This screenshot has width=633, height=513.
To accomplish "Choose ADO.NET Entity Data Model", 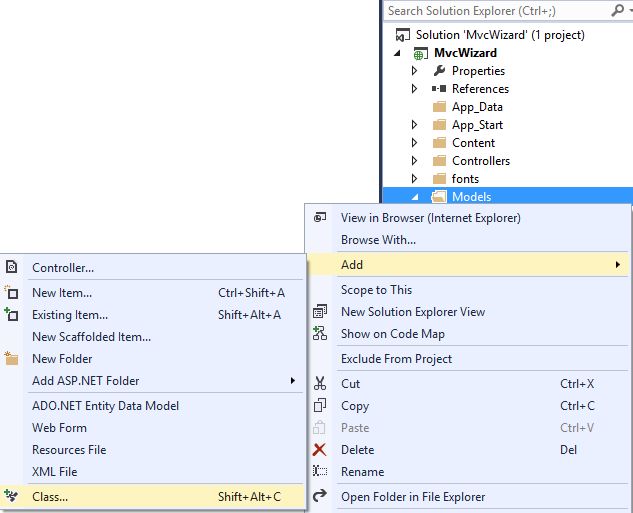I will (x=153, y=406).
